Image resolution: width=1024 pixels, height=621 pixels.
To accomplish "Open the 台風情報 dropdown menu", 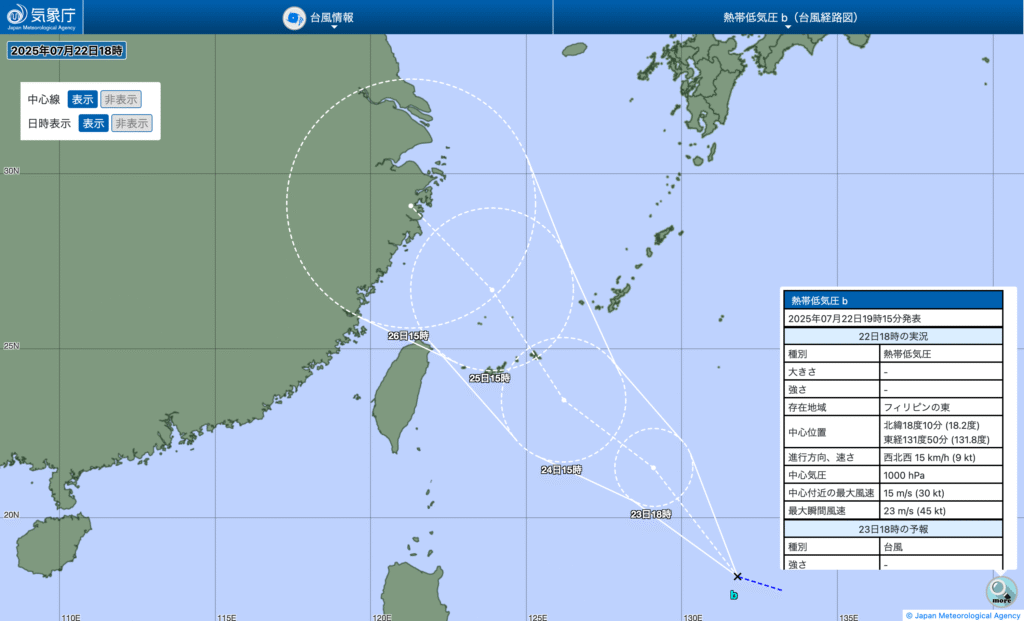I will (x=319, y=18).
